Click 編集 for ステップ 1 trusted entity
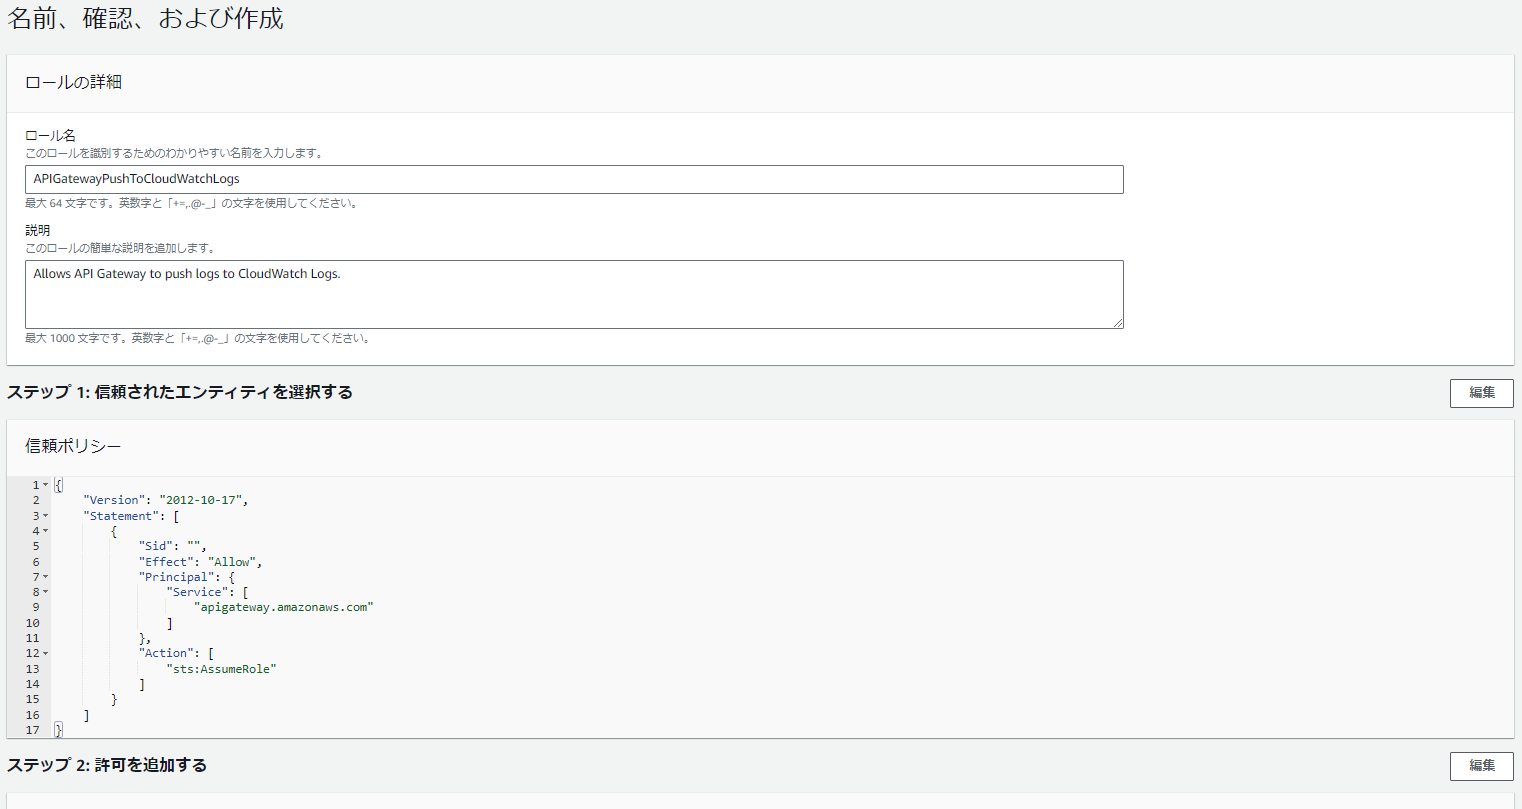 tap(1481, 392)
